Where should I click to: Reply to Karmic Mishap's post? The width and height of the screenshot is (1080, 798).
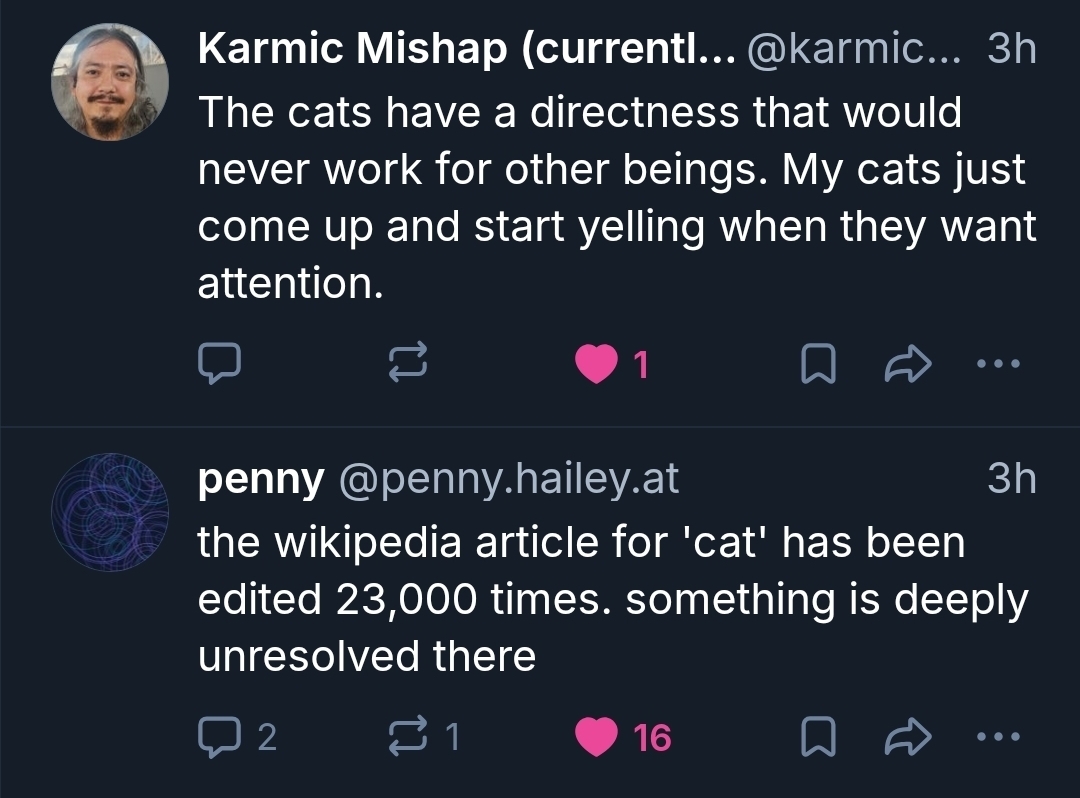click(218, 365)
